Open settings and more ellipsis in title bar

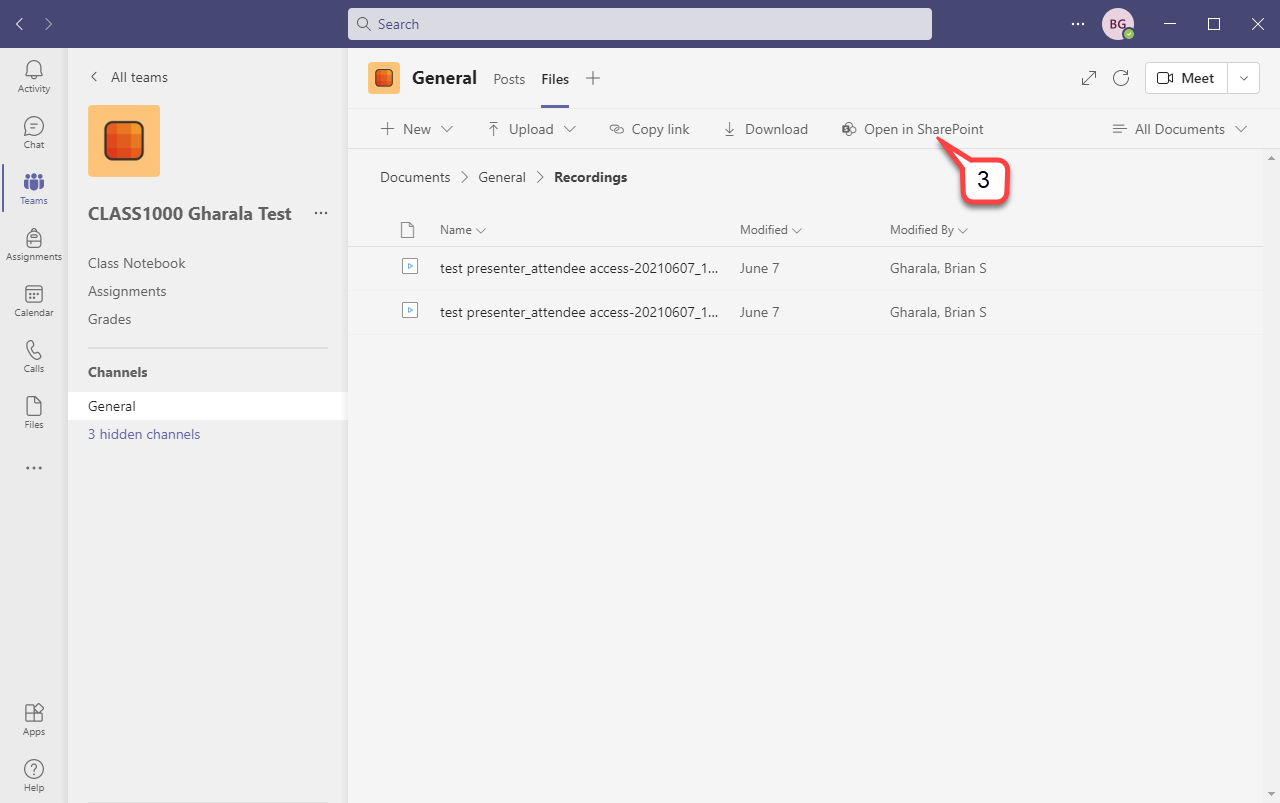click(x=1078, y=24)
